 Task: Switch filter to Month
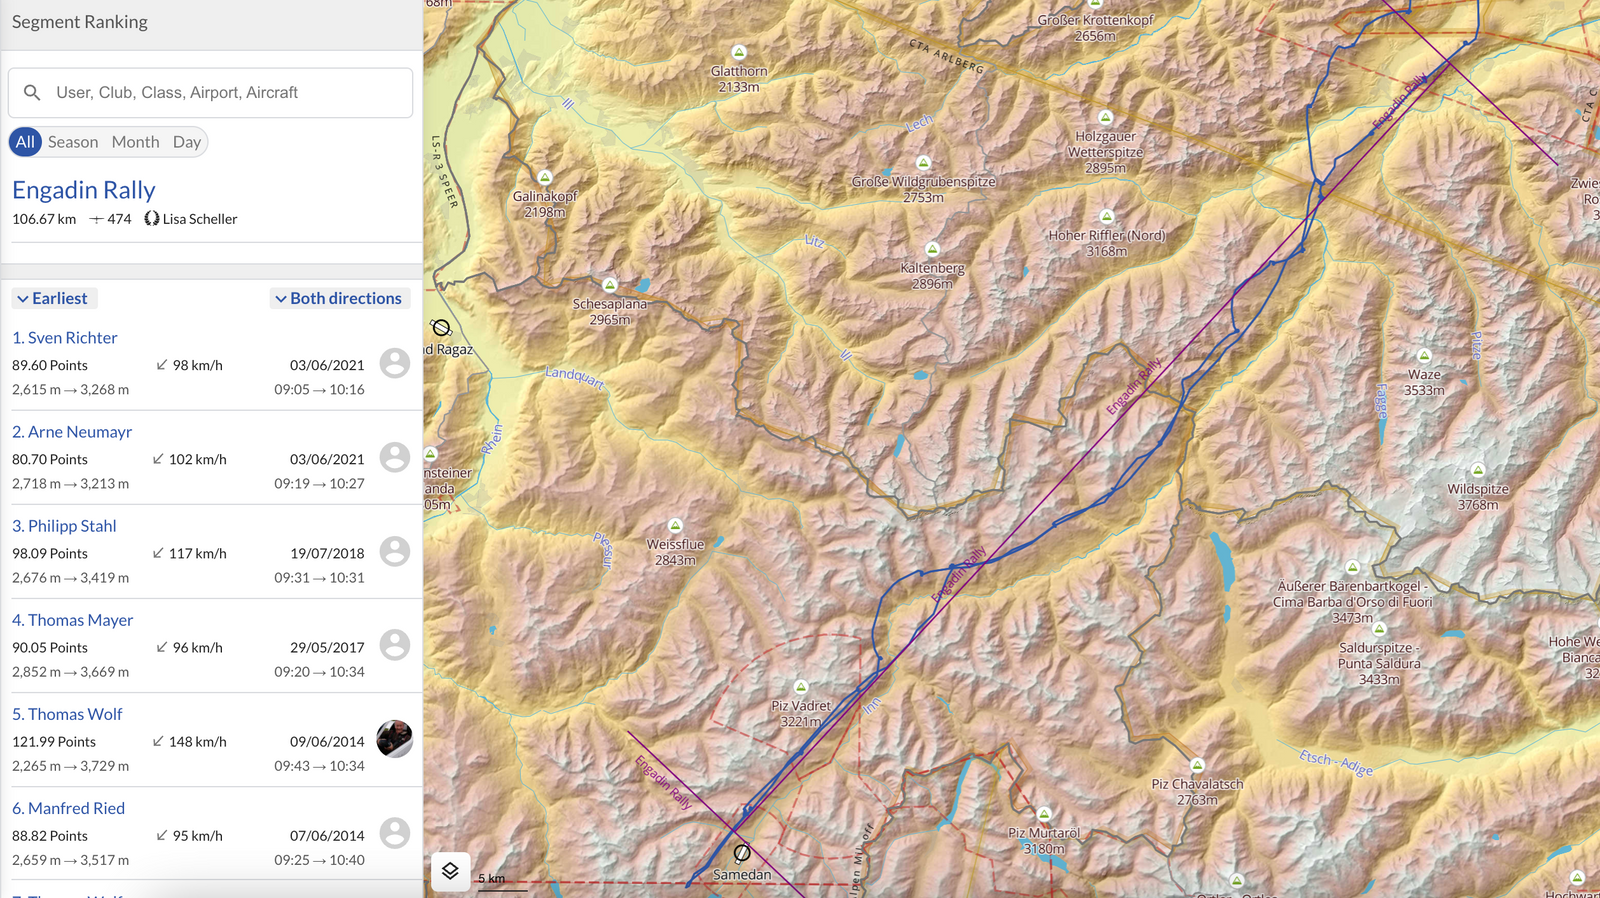135,142
